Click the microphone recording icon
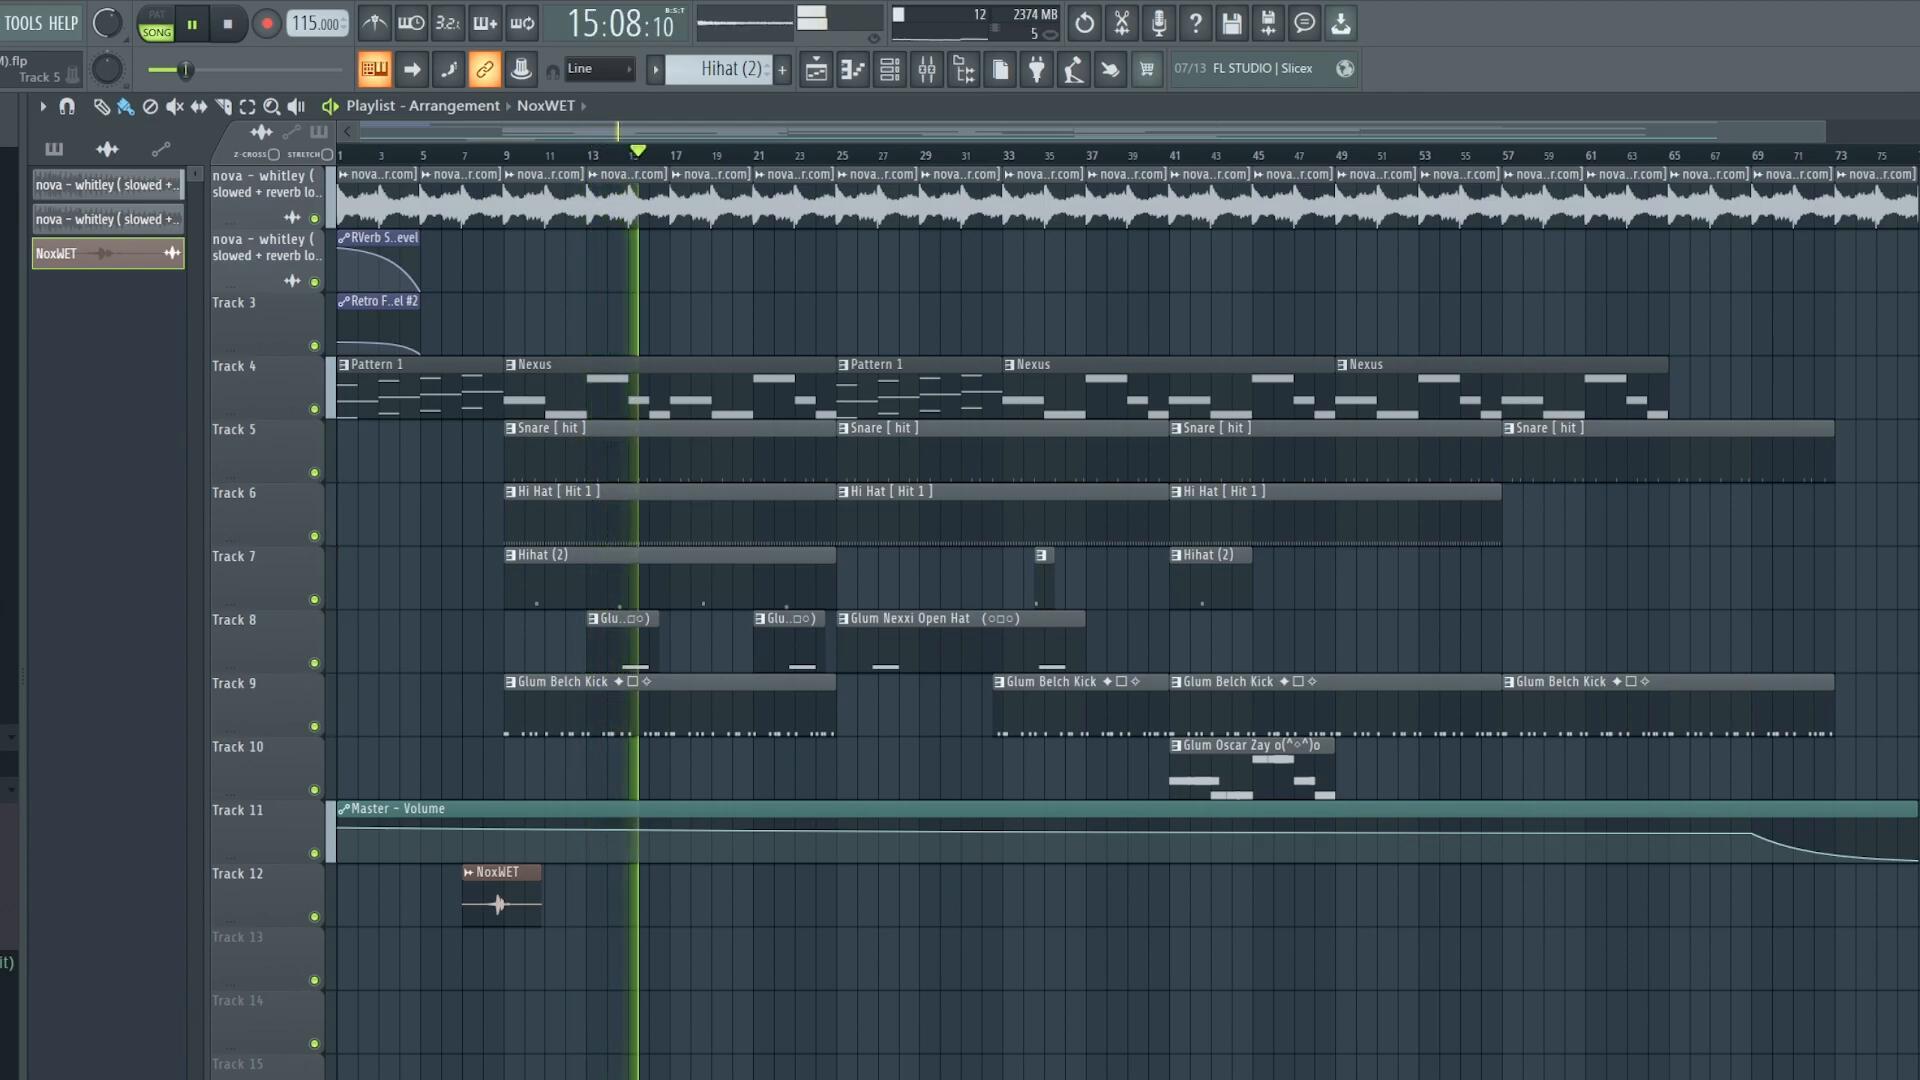 (x=1158, y=23)
